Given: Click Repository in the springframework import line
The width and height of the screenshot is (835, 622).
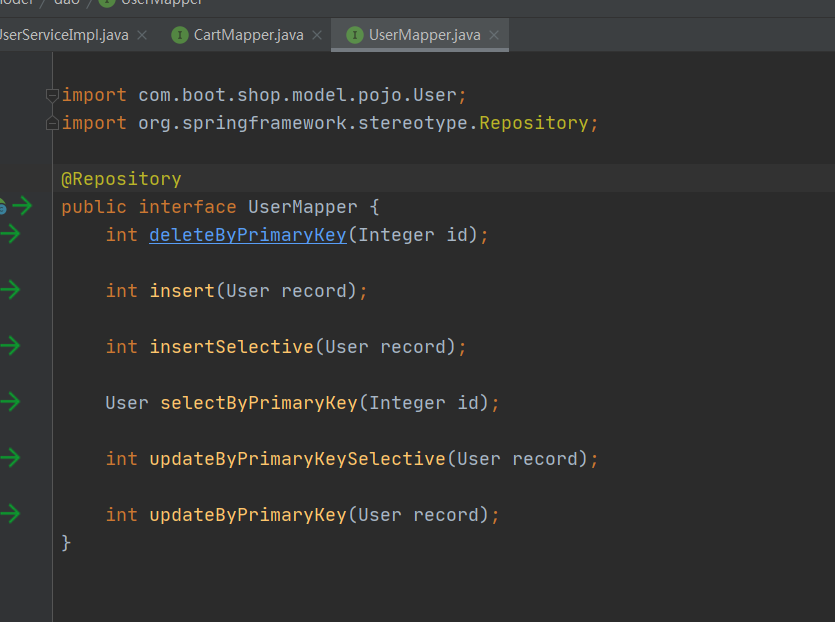Looking at the screenshot, I should (x=534, y=123).
